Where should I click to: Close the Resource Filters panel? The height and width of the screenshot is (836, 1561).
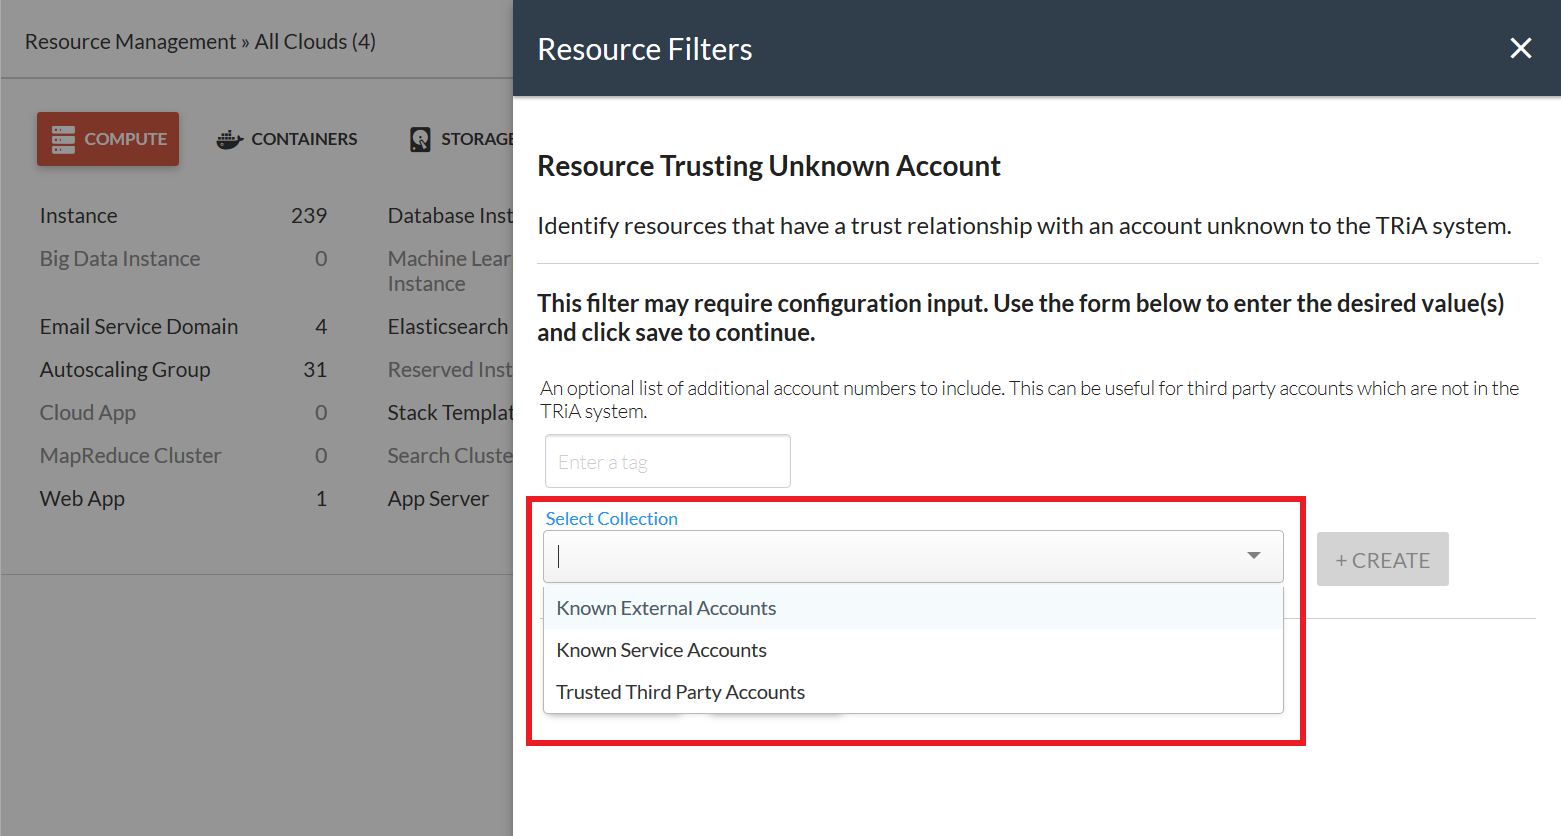(x=1520, y=48)
